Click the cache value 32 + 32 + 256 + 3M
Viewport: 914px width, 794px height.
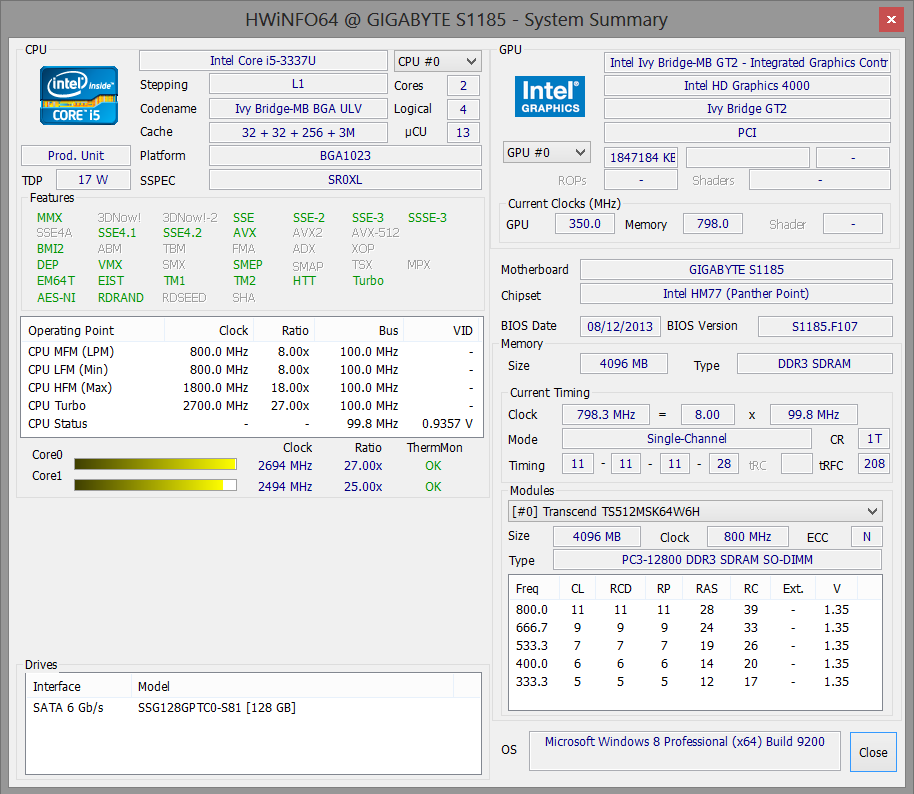tap(298, 132)
